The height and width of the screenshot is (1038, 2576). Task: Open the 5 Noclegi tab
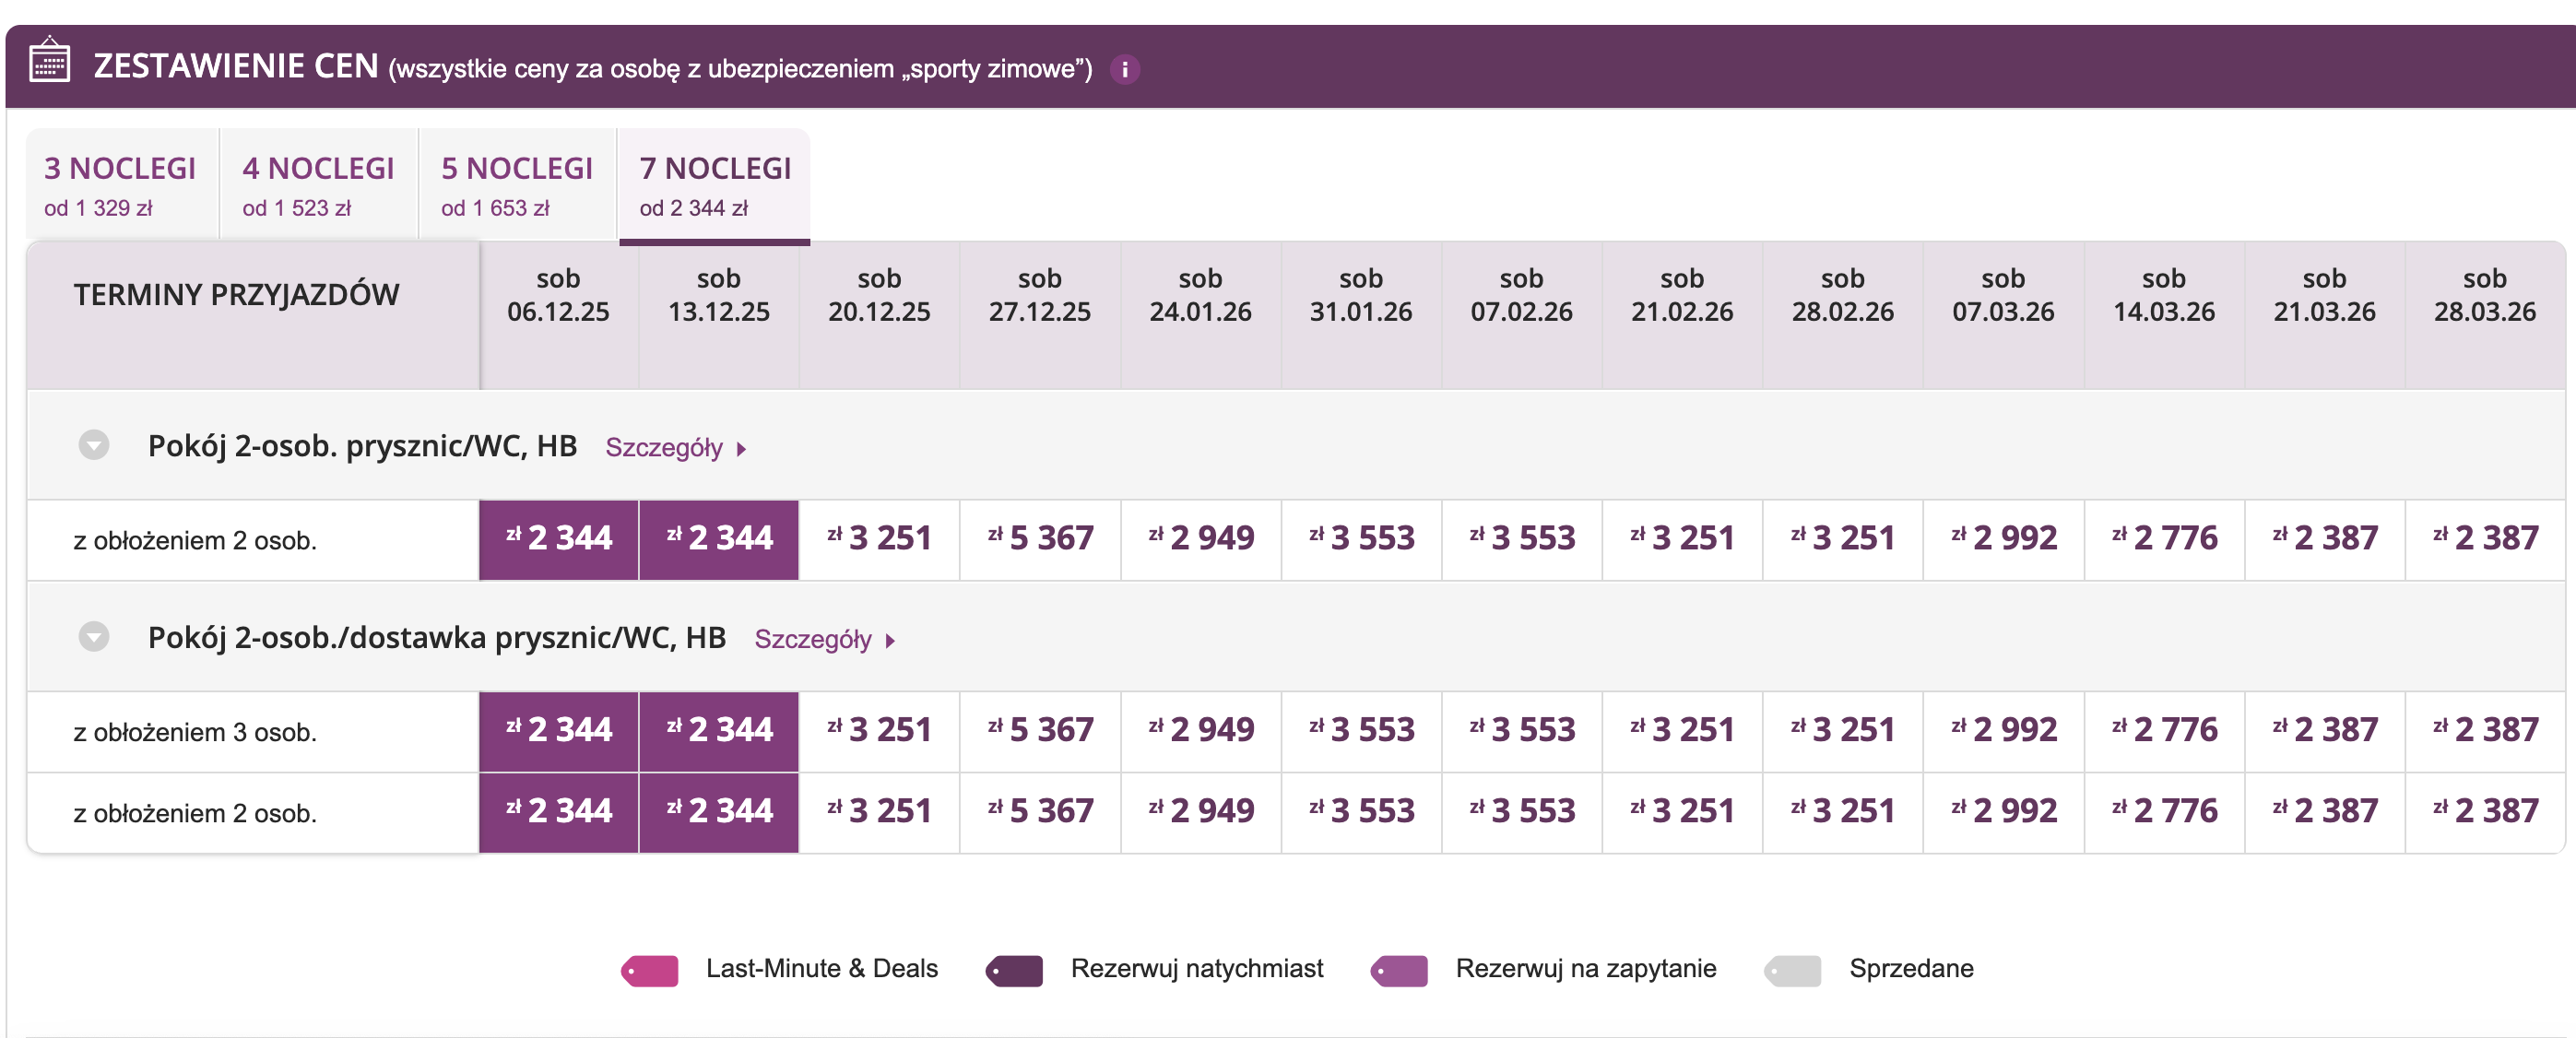pos(517,185)
